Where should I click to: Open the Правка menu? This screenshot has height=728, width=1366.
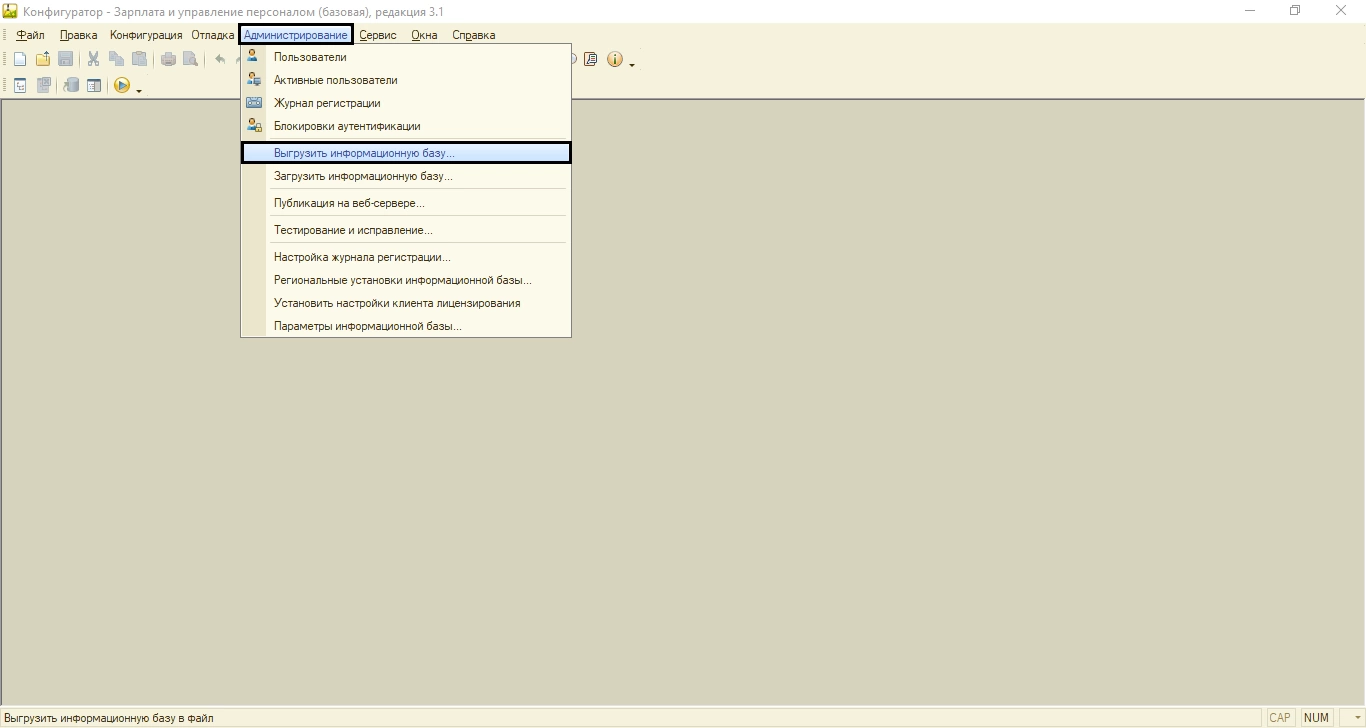tap(79, 35)
